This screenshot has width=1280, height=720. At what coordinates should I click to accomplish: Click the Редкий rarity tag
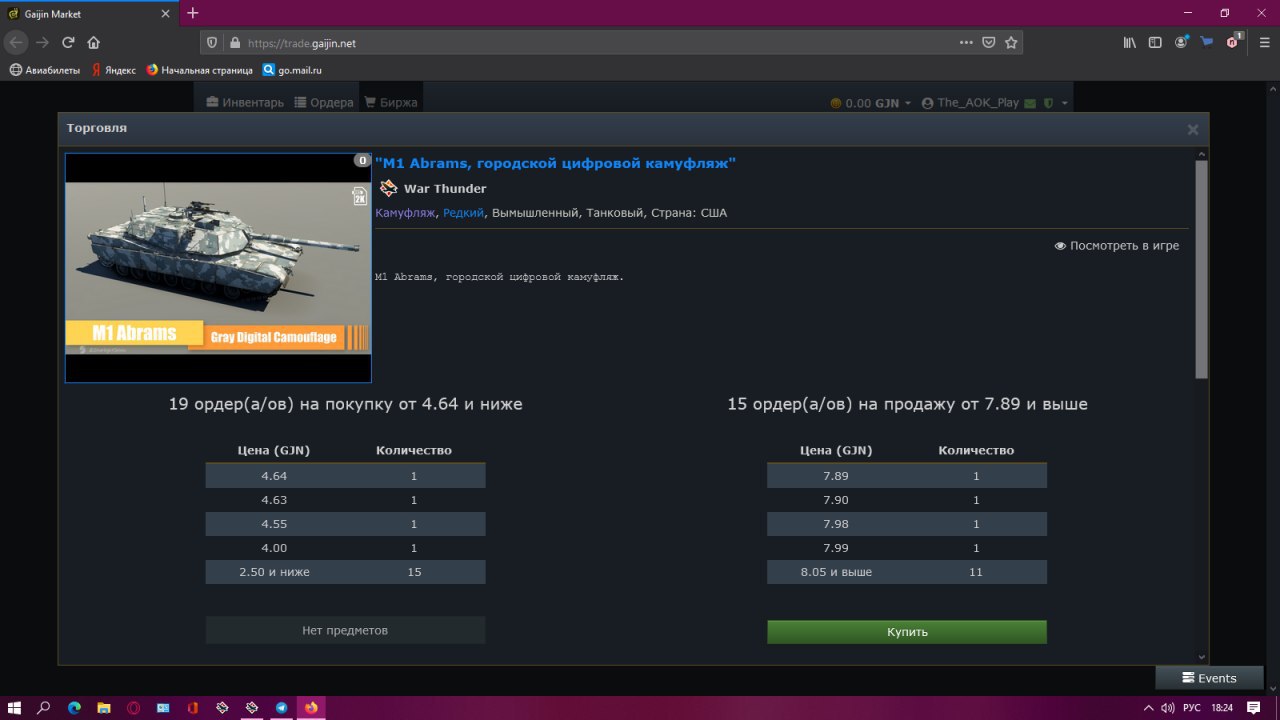pos(464,213)
